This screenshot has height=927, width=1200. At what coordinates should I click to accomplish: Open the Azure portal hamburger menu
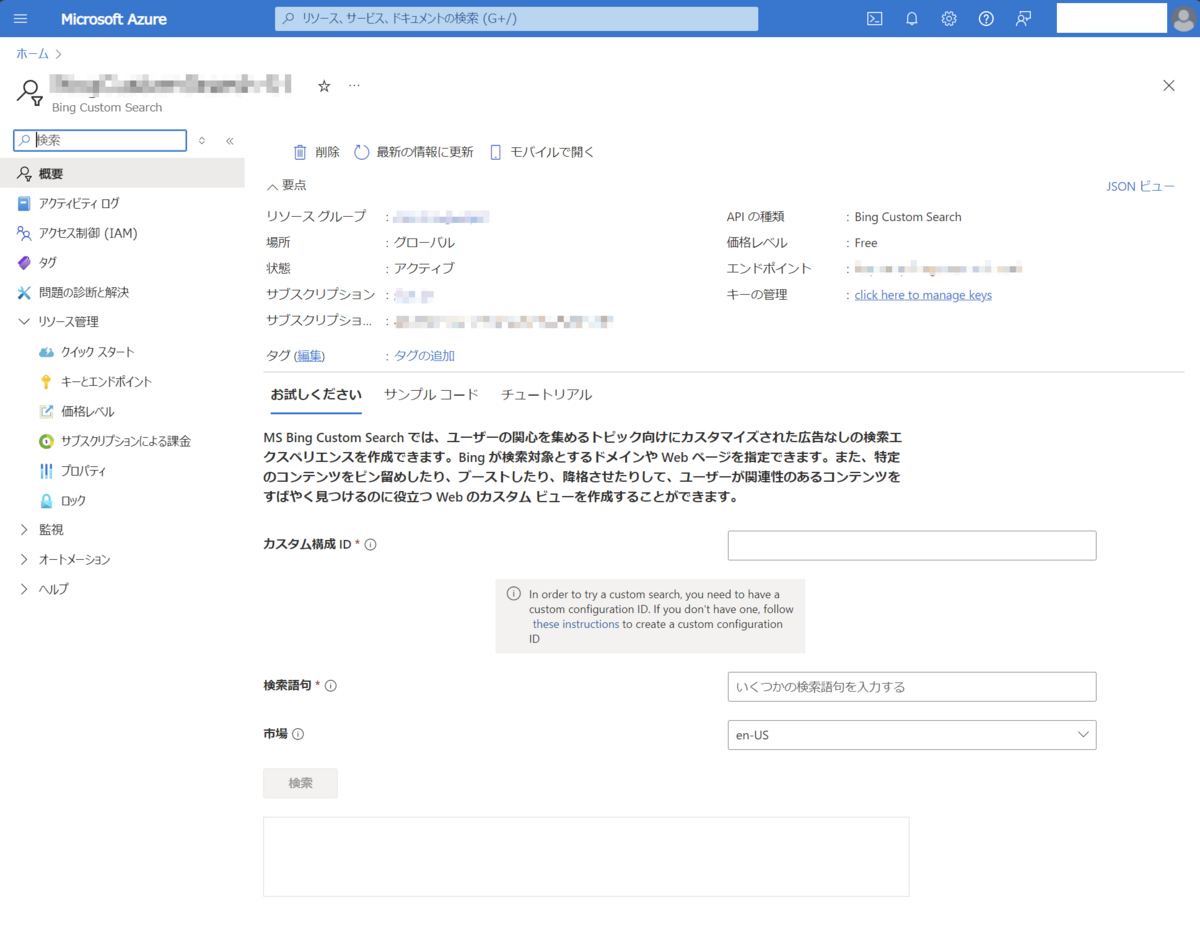[x=21, y=19]
